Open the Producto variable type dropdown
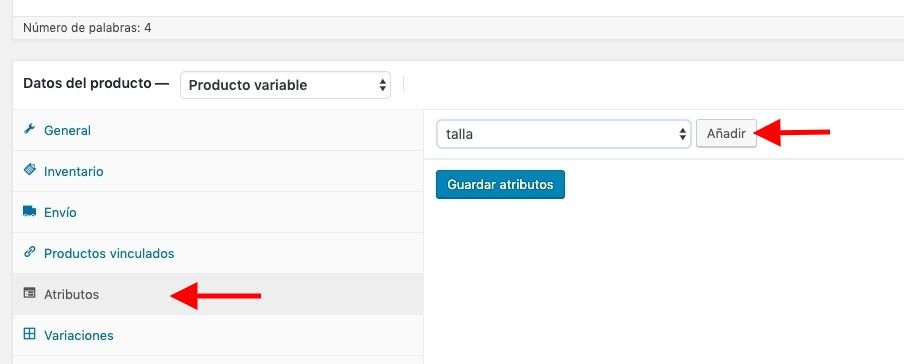904x364 pixels. pyautogui.click(x=285, y=85)
